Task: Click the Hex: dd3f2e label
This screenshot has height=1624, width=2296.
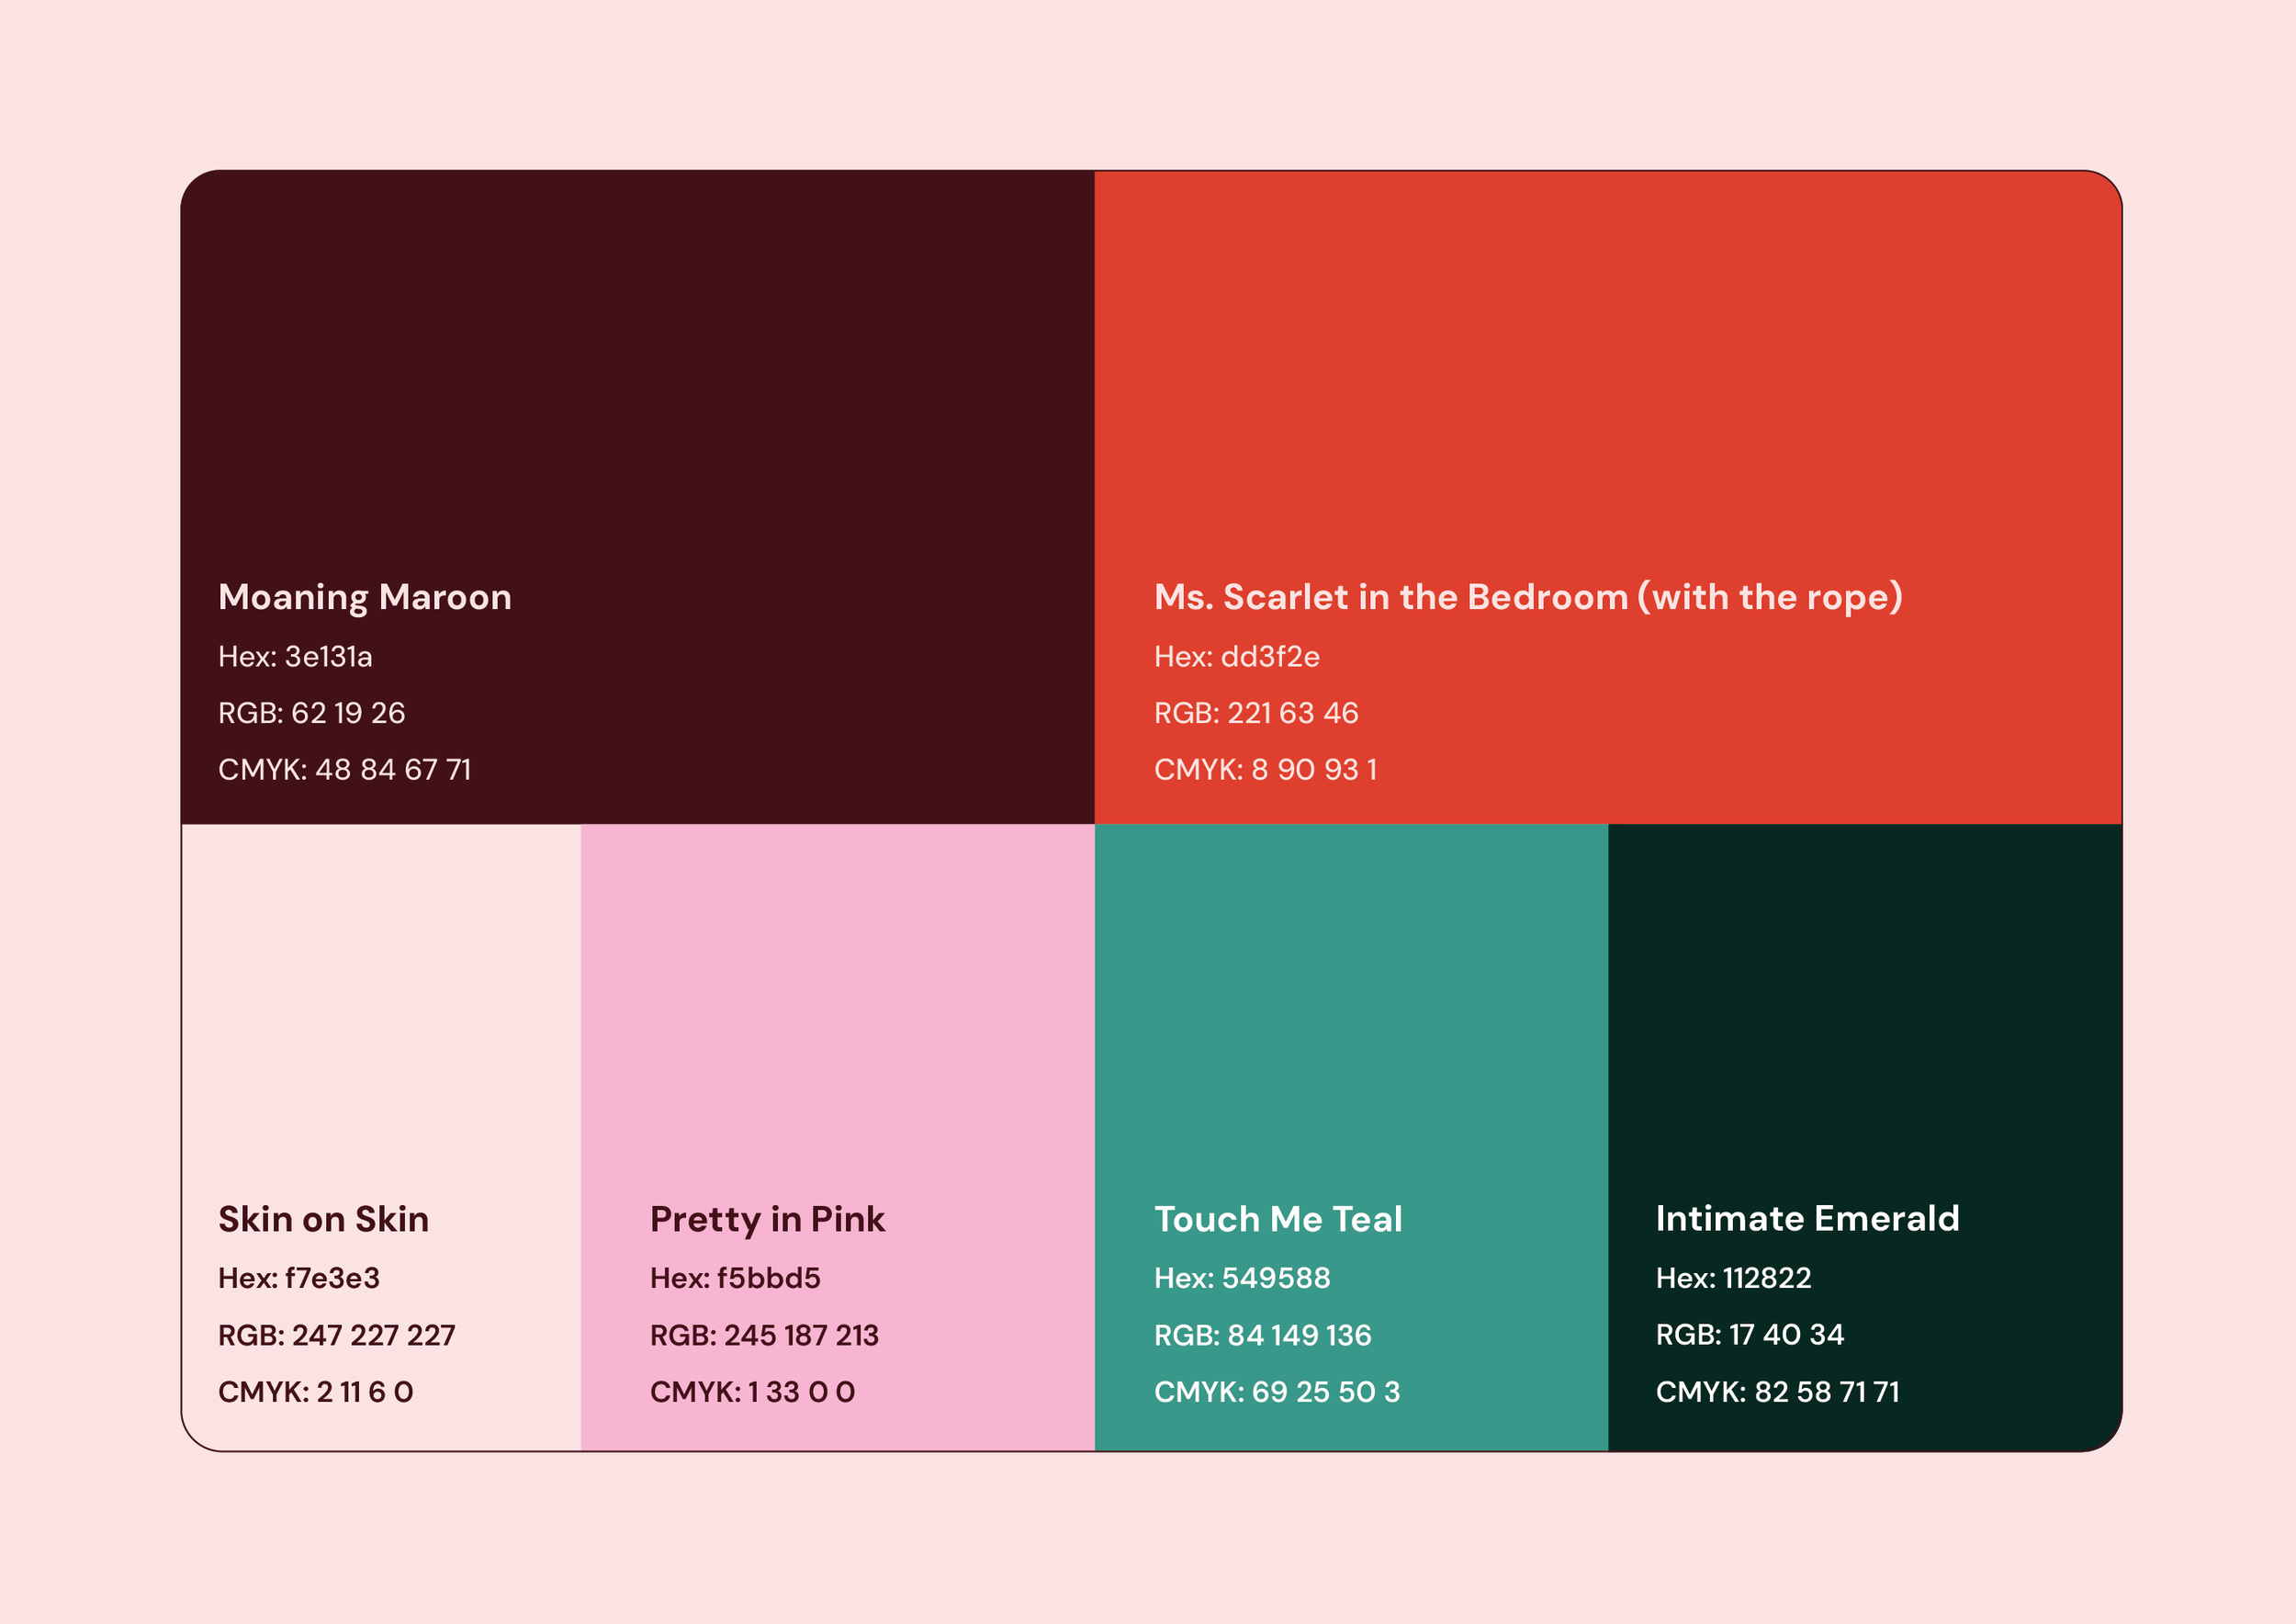Action: 1236,657
